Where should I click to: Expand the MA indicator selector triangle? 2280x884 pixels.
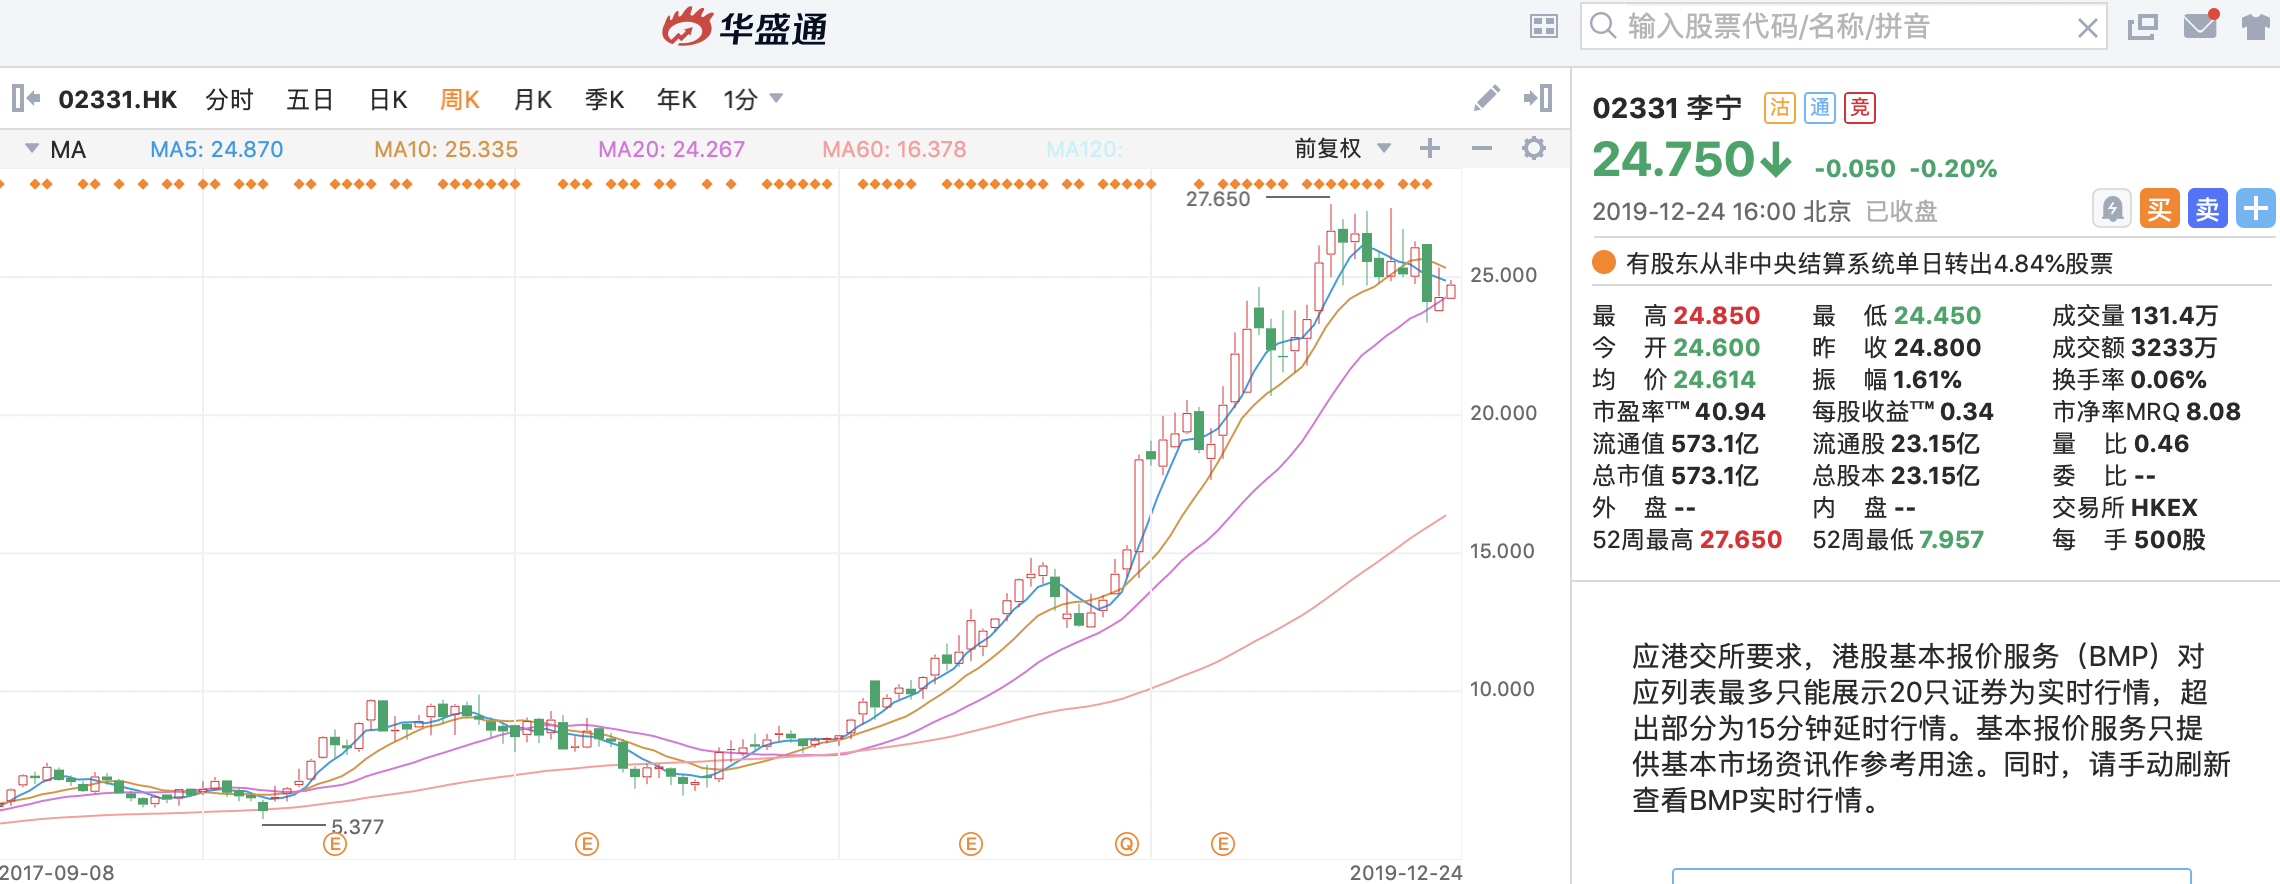[x=32, y=149]
